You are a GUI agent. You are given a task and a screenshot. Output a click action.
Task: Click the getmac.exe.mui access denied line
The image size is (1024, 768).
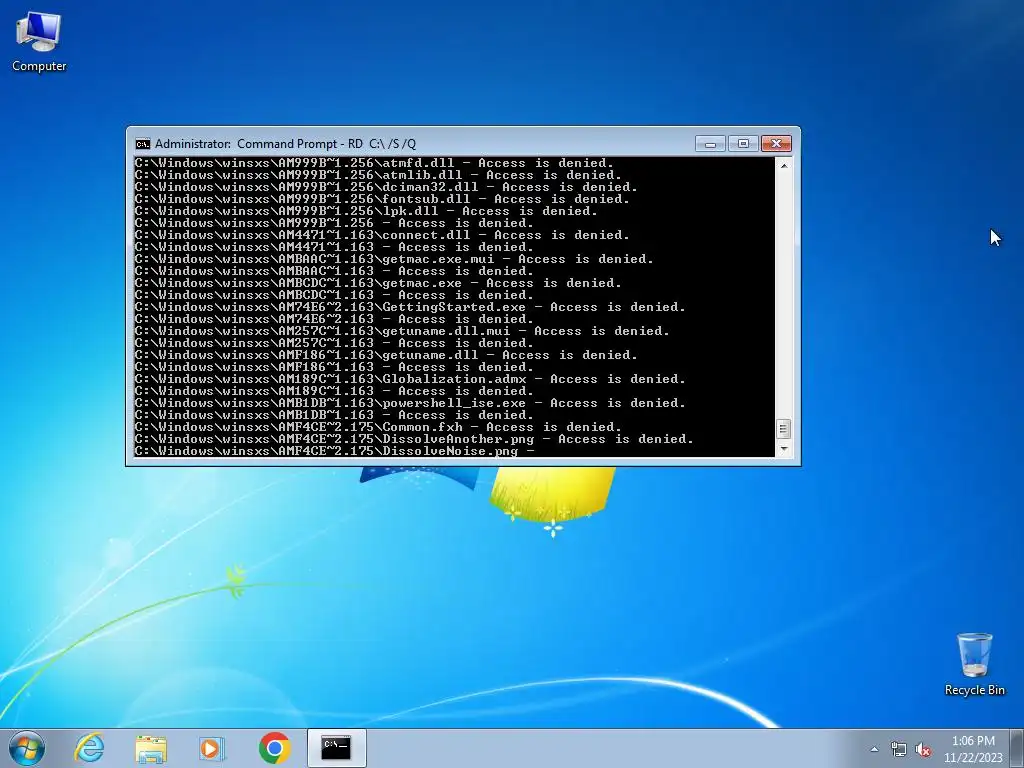click(394, 259)
